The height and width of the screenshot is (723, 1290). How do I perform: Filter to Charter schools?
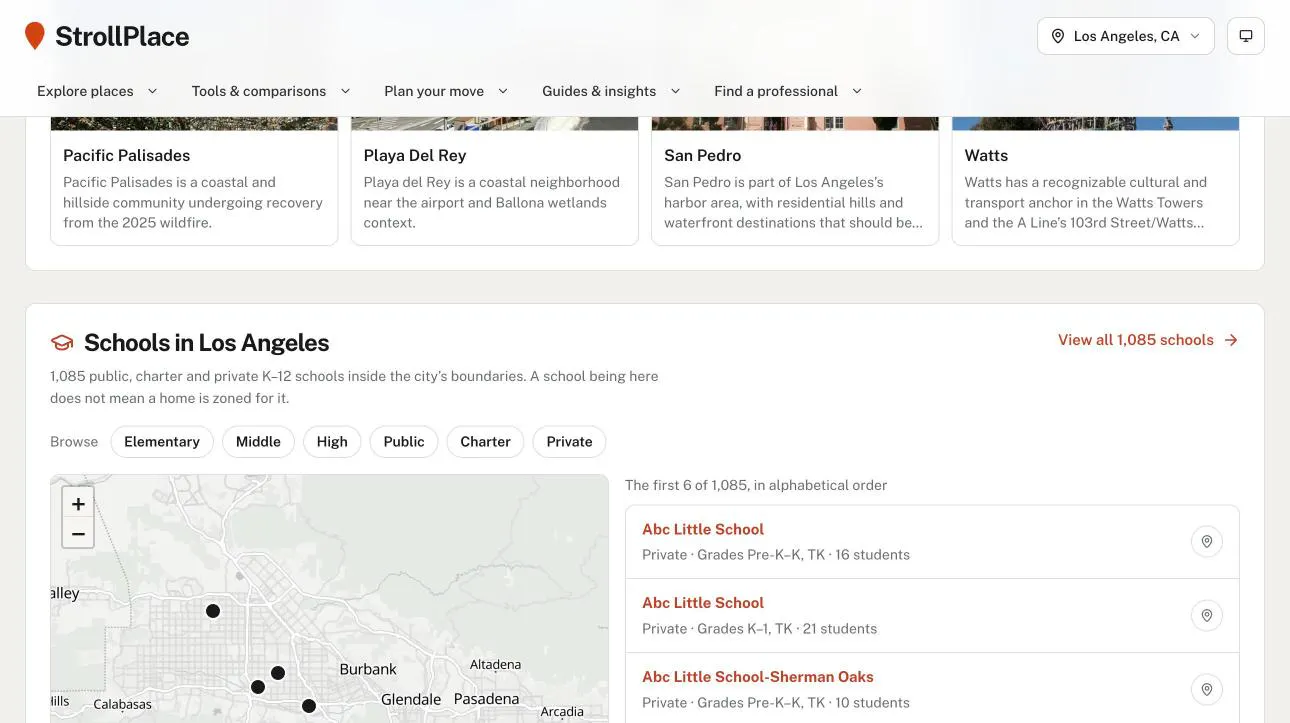tap(485, 442)
